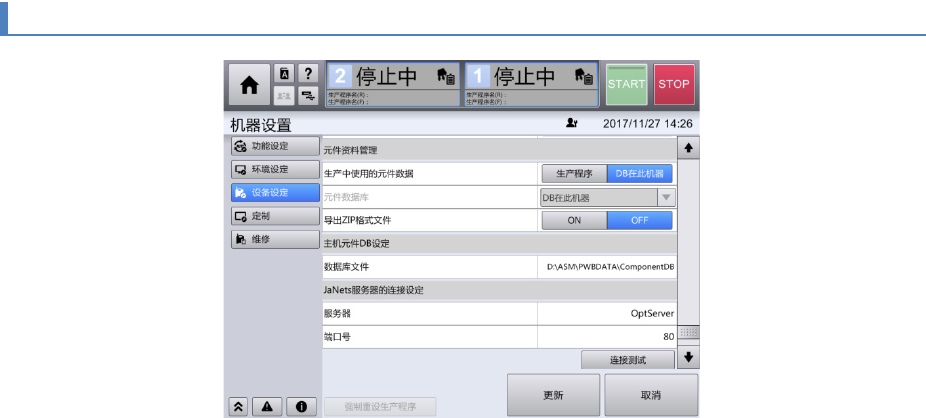The image size is (926, 418).
Task: Click JaNets服务器的连接设定 header
Action: click(x=499, y=290)
